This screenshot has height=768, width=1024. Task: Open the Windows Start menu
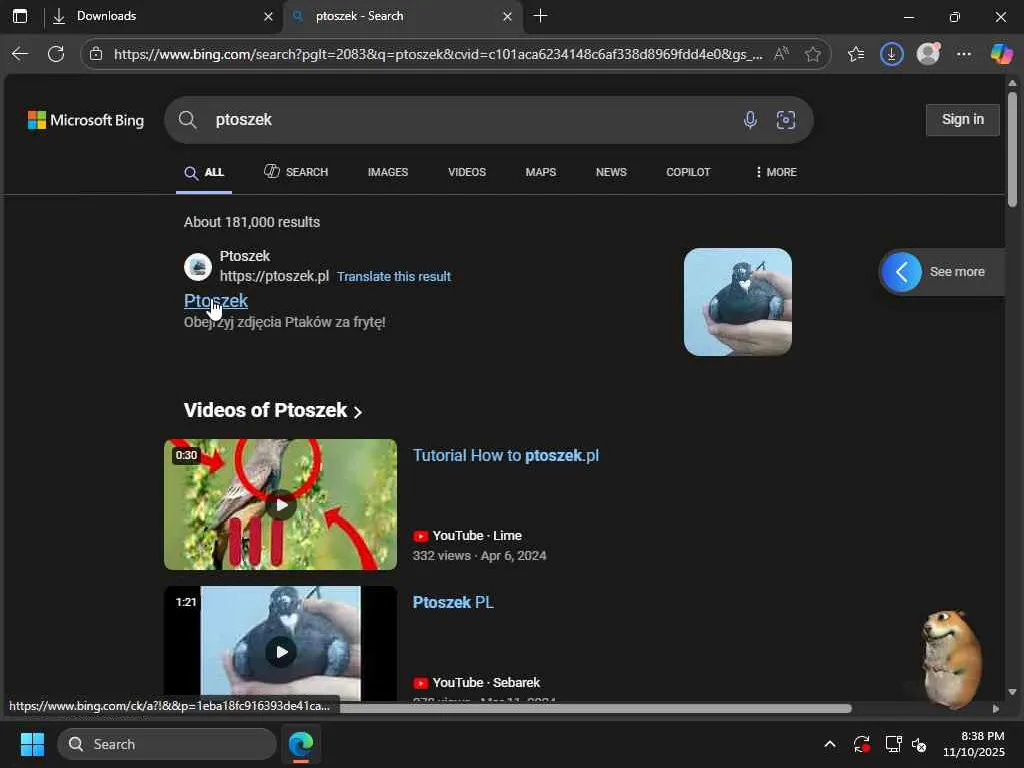33,744
